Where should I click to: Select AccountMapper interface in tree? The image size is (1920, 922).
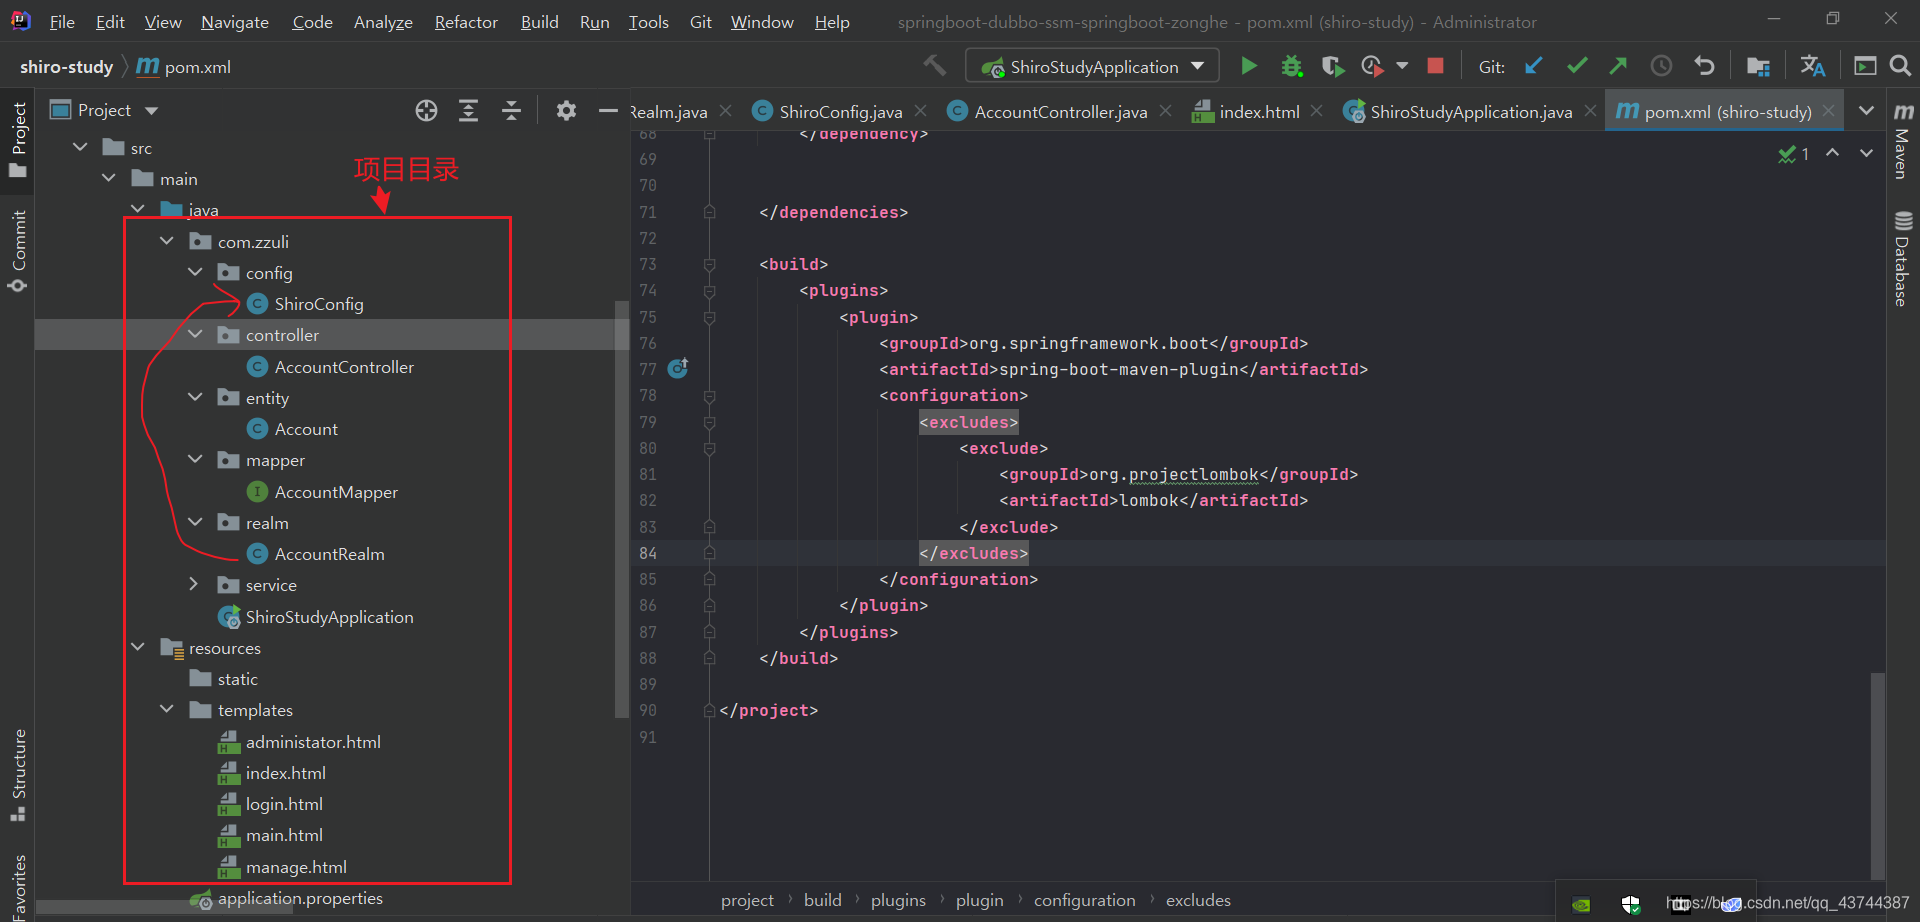coord(336,492)
